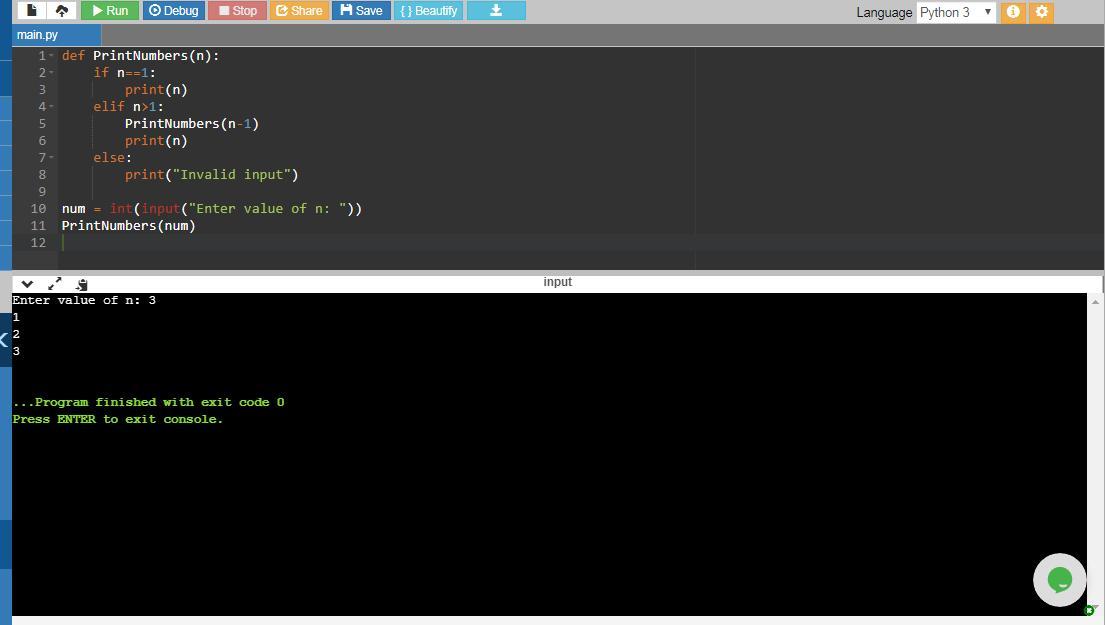1105x625 pixels.
Task: Open the Language dropdown showing Python 3
Action: coord(956,12)
